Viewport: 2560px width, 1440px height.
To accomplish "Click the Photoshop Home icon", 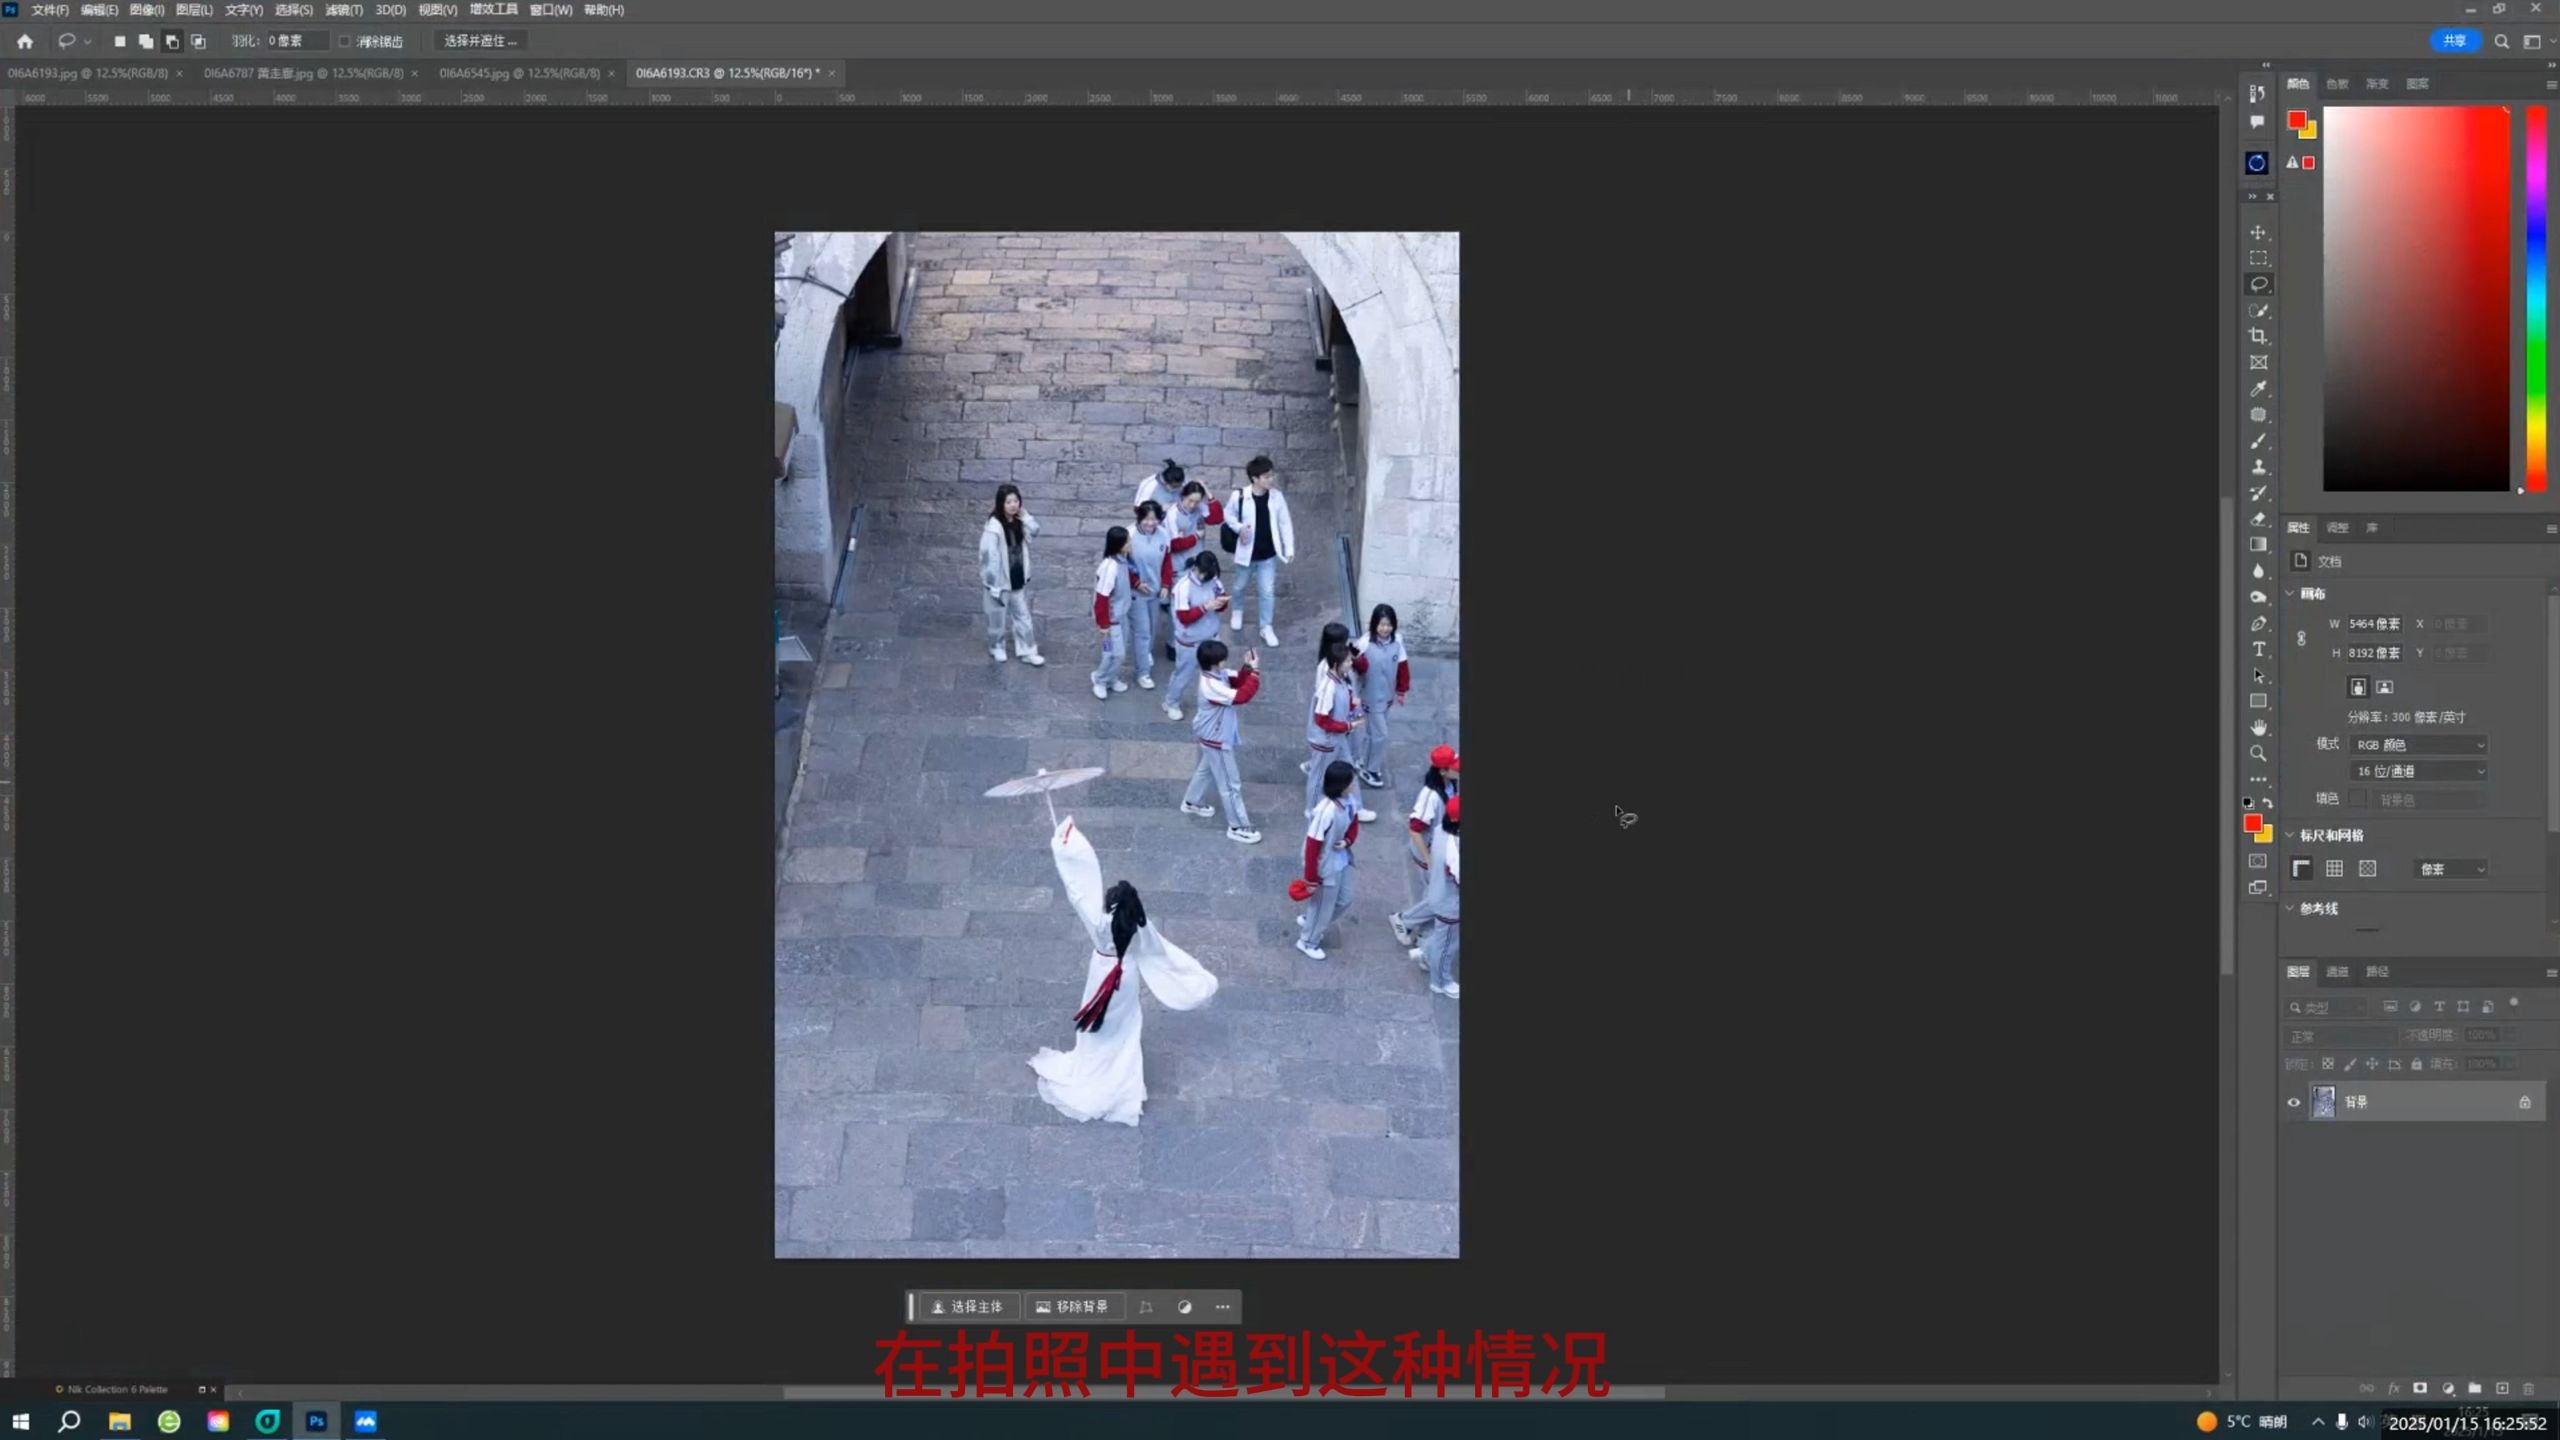I will [x=24, y=41].
